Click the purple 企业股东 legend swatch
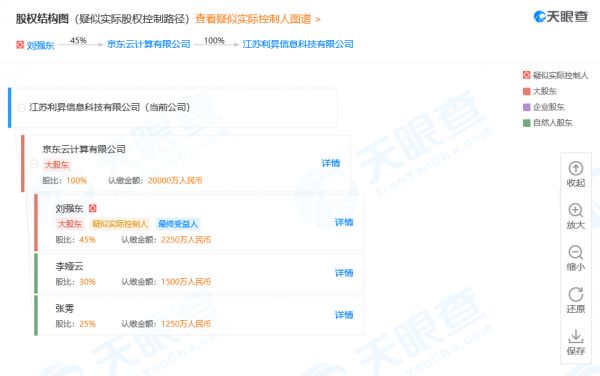Screen dimensions: 600x376 [527, 107]
